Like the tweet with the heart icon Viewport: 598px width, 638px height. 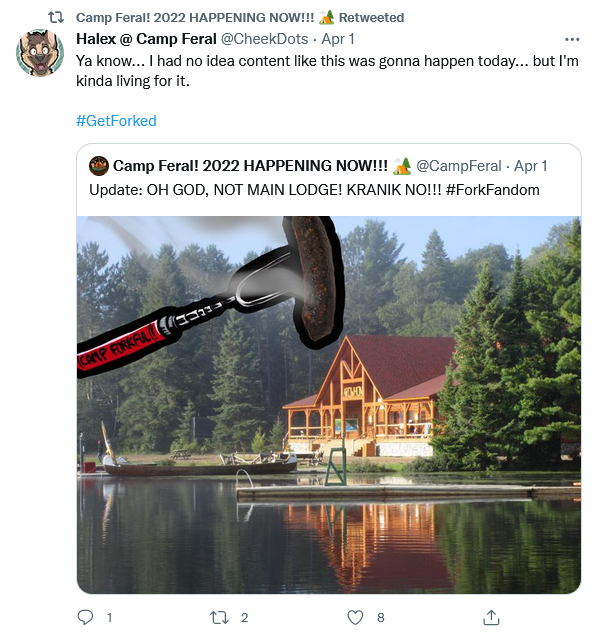(355, 618)
